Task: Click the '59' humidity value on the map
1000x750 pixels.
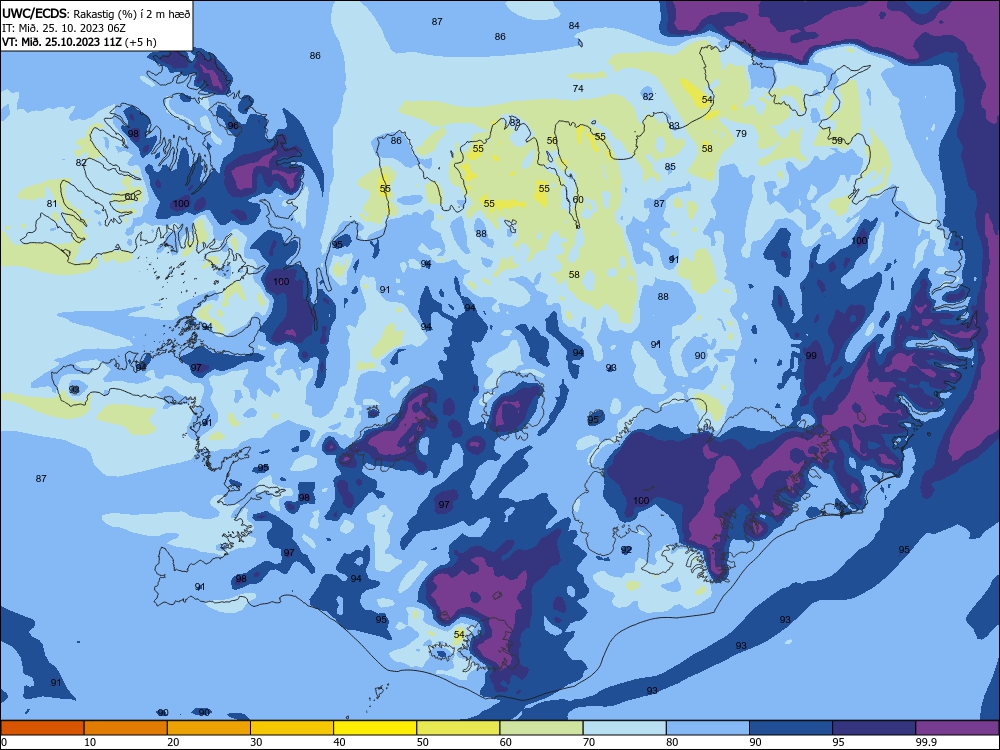Action: pos(837,140)
